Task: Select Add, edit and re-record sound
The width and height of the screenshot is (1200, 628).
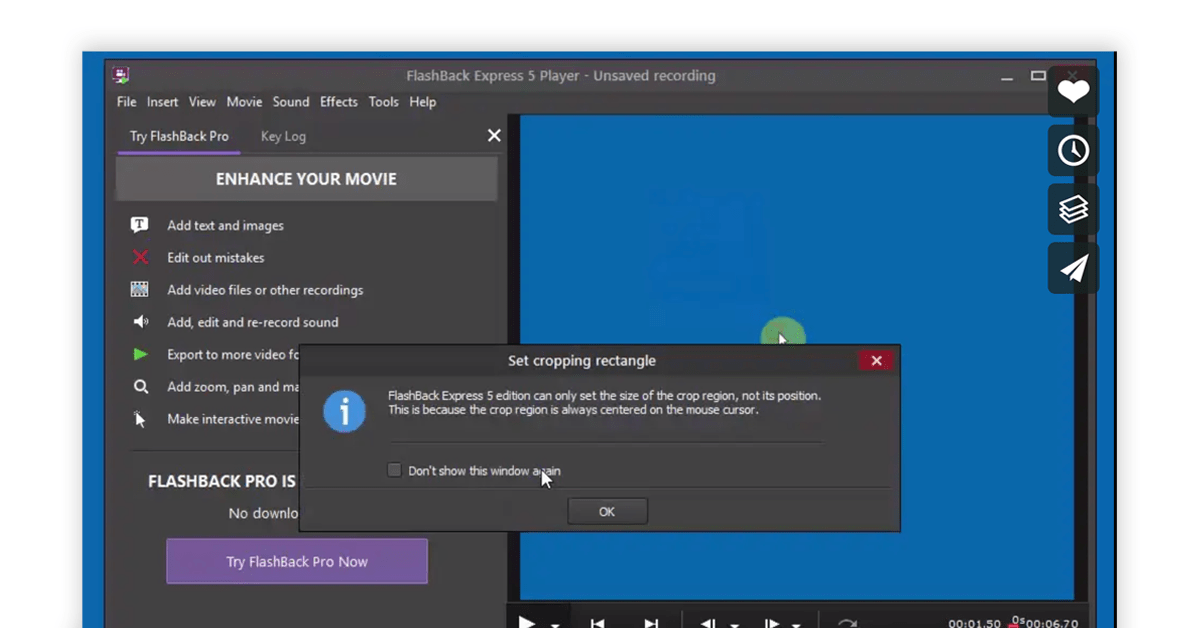Action: pyautogui.click(x=253, y=322)
